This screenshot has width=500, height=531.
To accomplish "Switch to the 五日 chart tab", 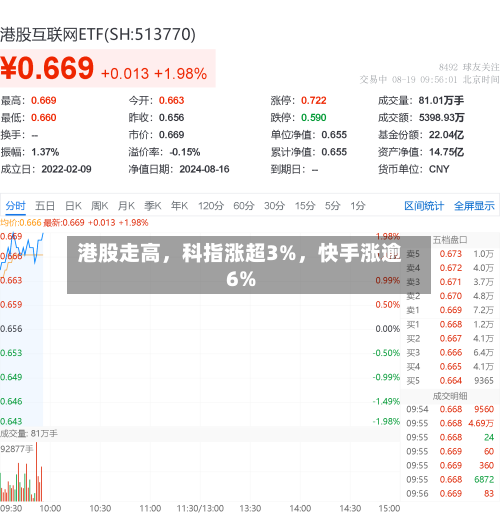I will [x=45, y=206].
